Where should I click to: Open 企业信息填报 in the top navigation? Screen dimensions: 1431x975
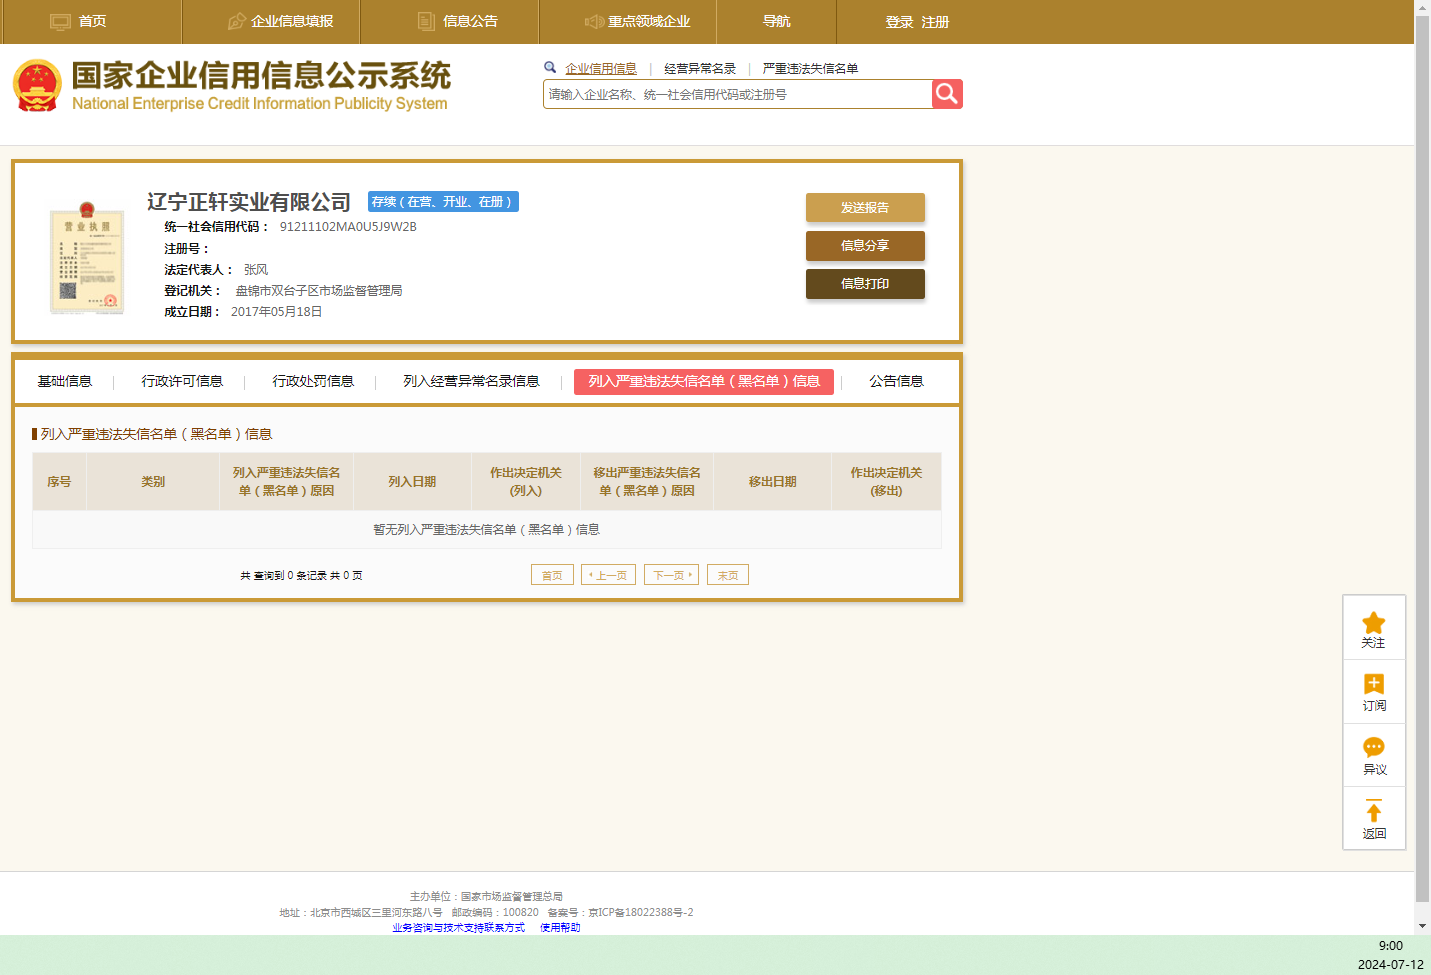click(x=292, y=21)
